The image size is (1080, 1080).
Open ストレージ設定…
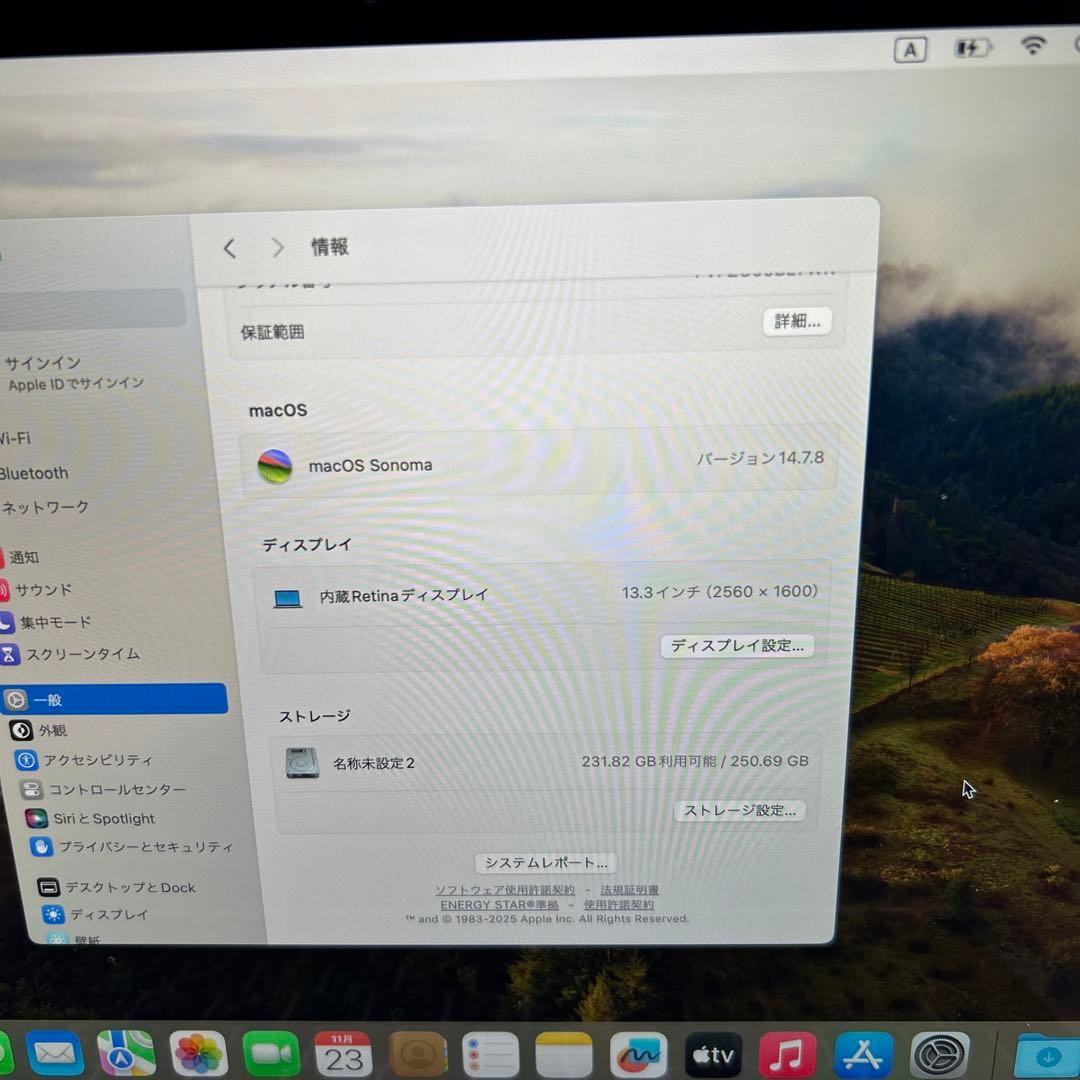[740, 810]
